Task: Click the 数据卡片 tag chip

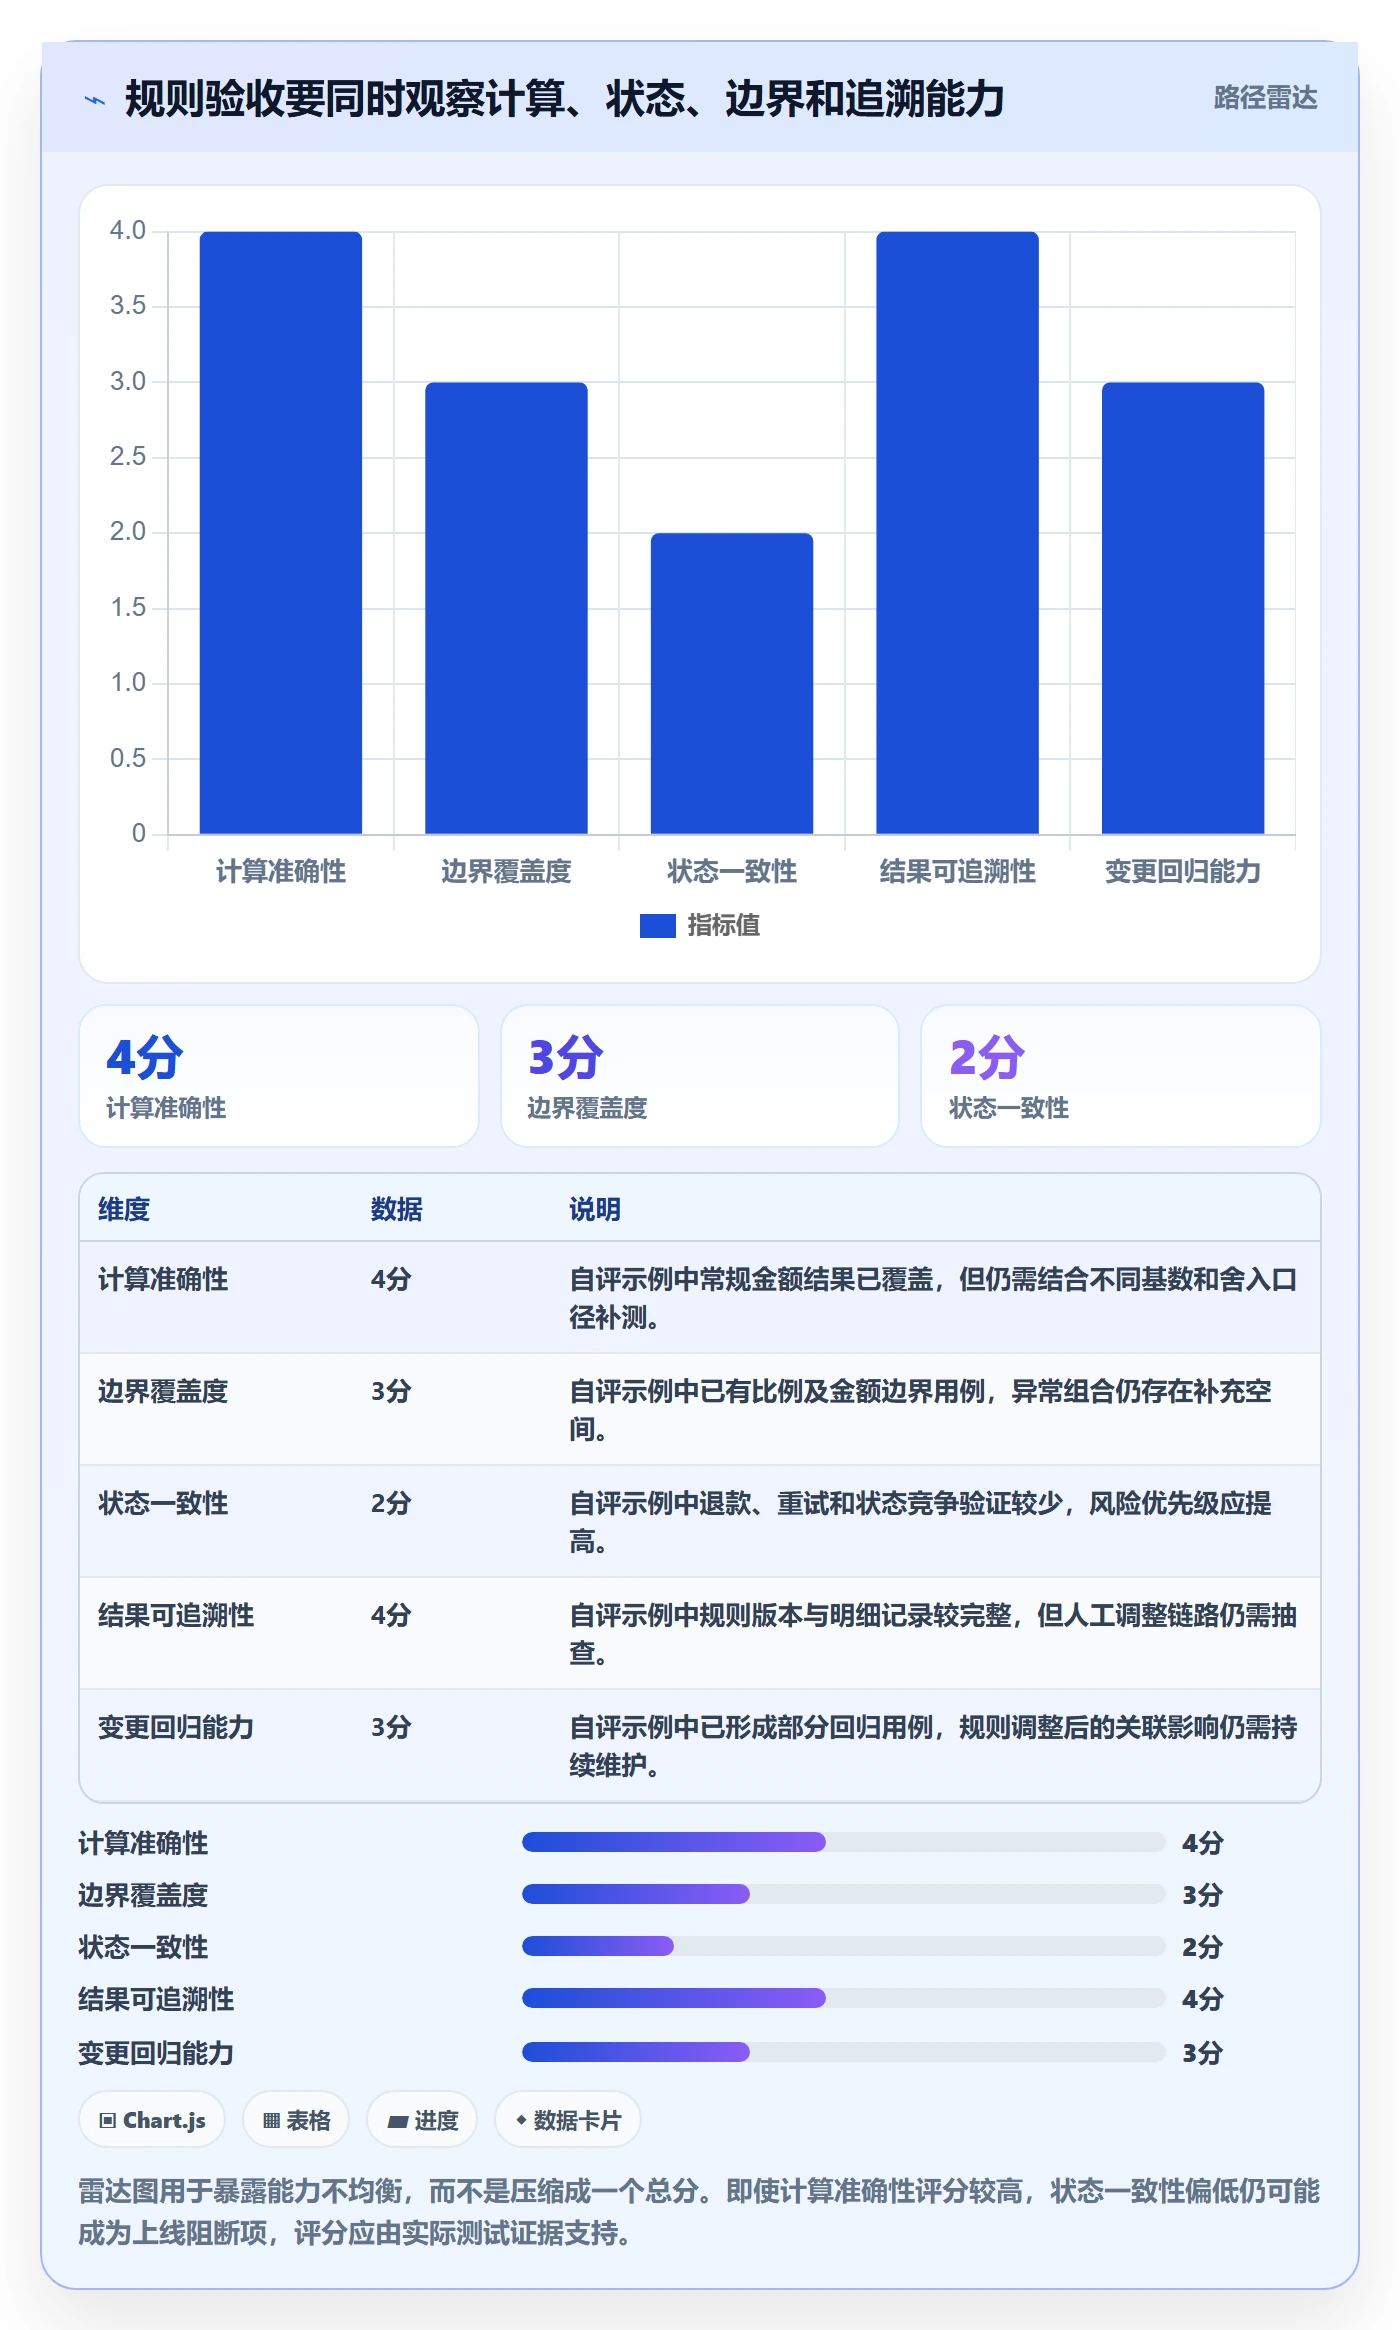Action: tap(568, 2119)
